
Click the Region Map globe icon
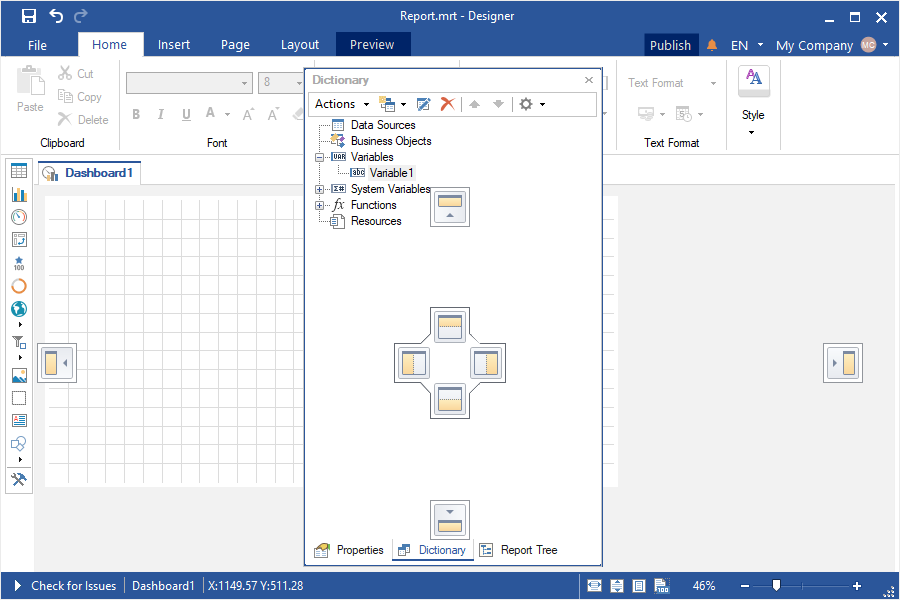click(19, 309)
